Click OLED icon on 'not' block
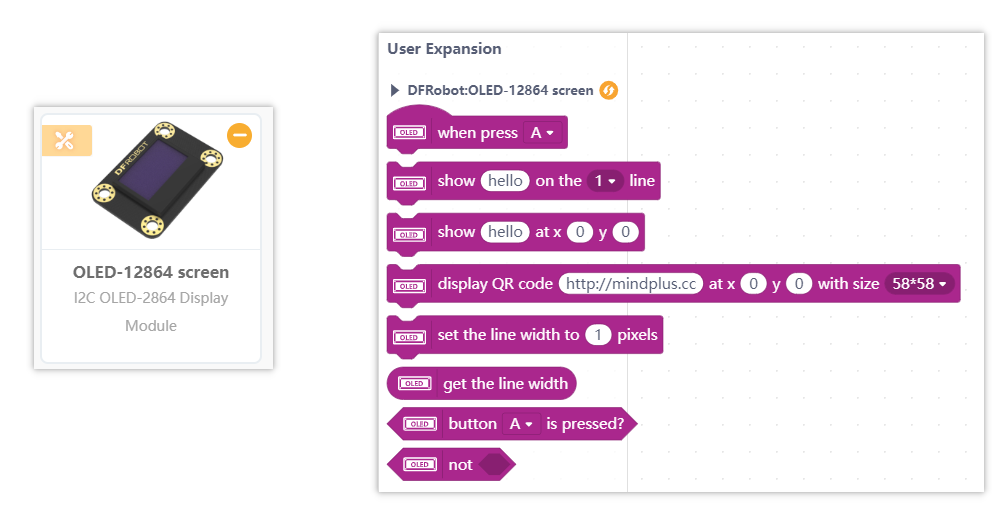 coord(419,465)
